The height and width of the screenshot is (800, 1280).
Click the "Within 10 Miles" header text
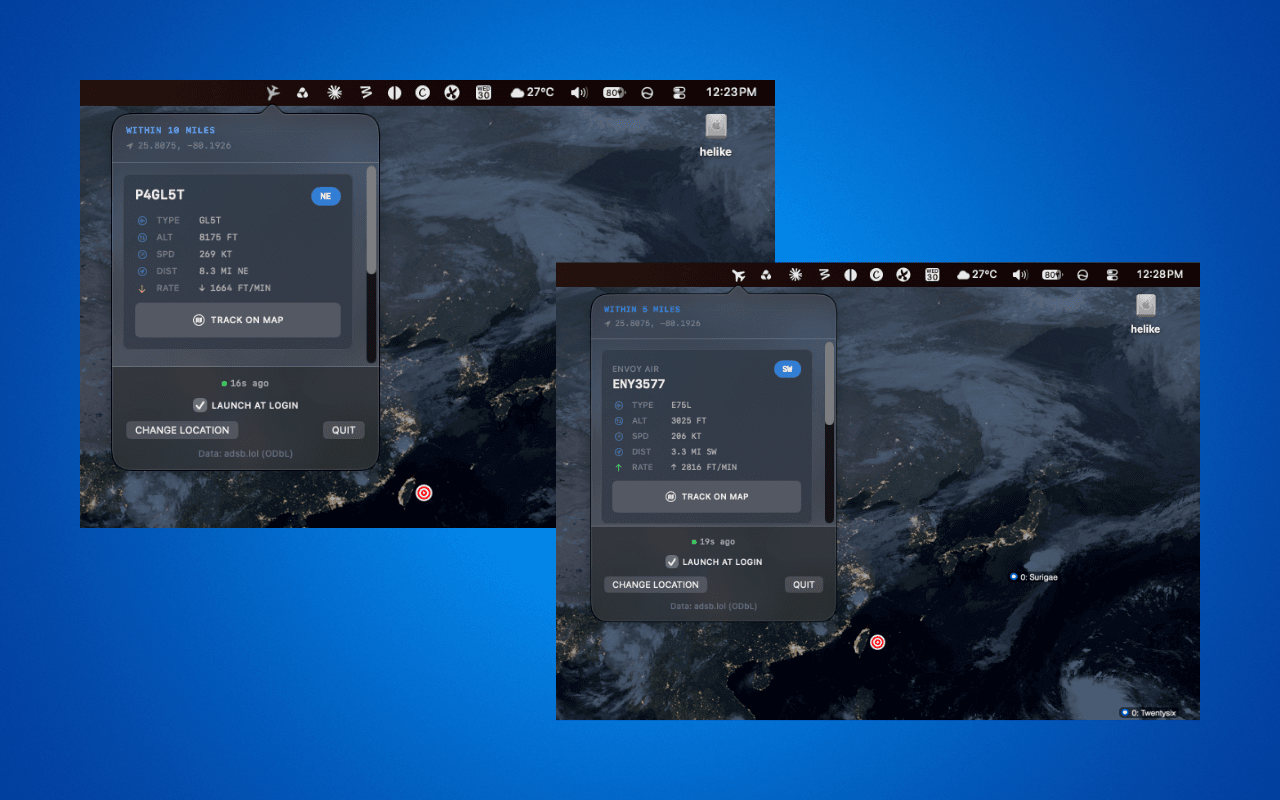pos(170,130)
